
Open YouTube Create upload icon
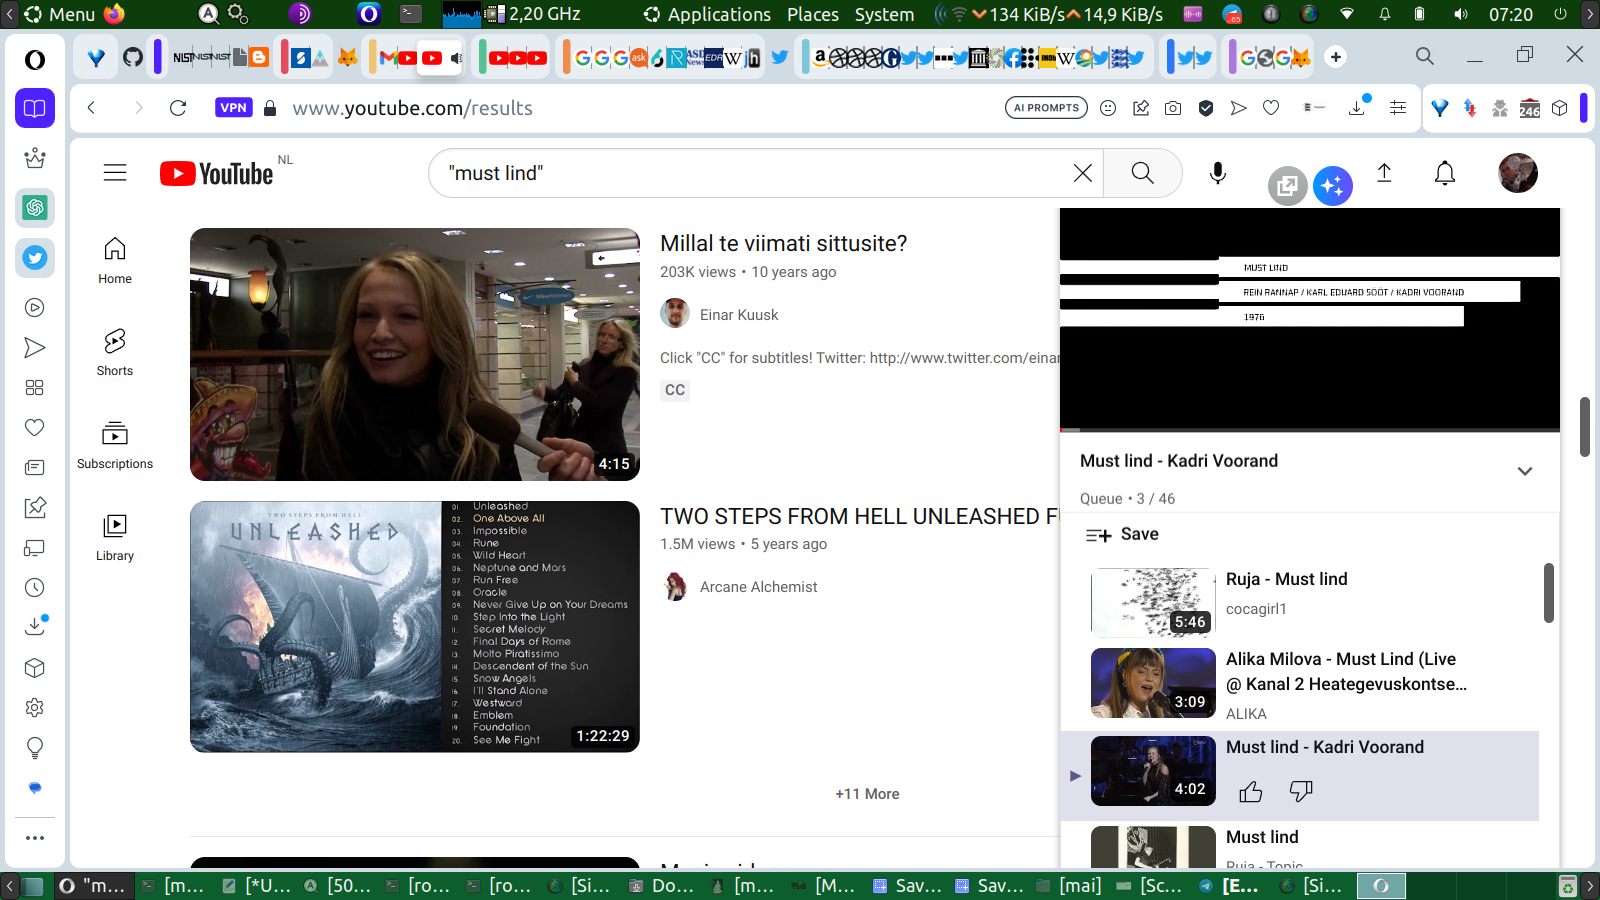pyautogui.click(x=1384, y=173)
